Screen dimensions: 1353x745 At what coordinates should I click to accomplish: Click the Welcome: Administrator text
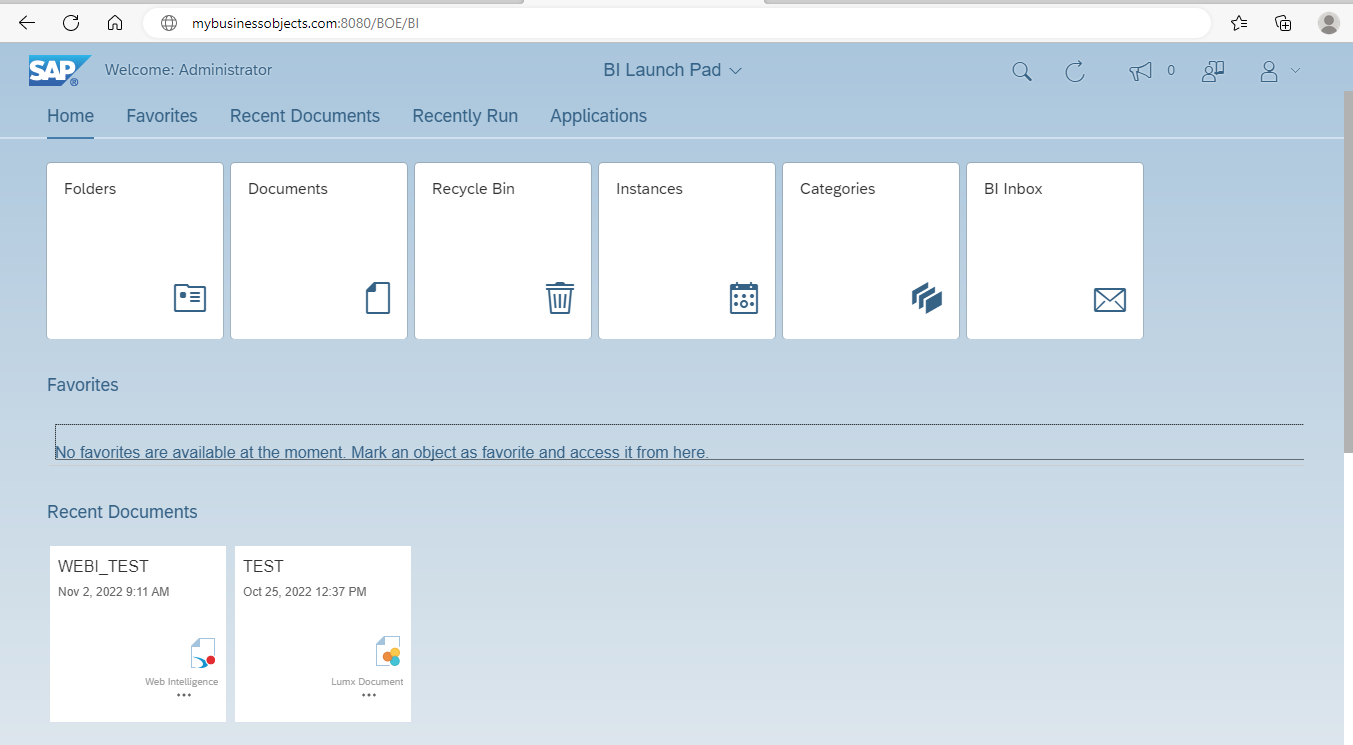188,70
